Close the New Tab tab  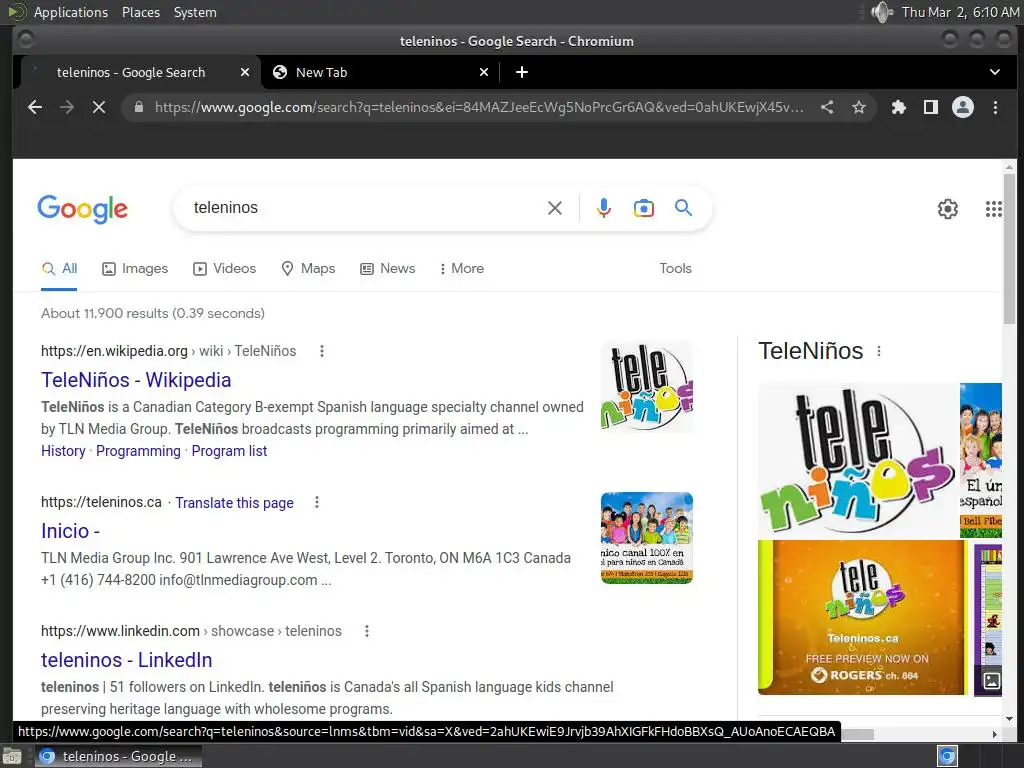tap(484, 72)
